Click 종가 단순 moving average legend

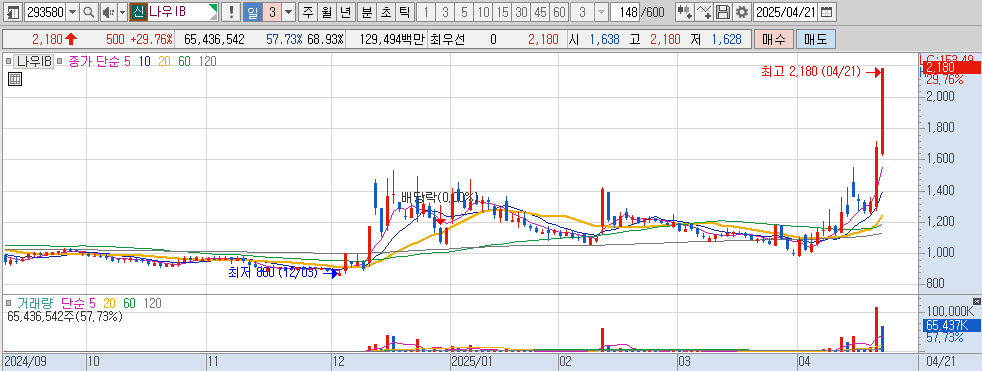(93, 61)
